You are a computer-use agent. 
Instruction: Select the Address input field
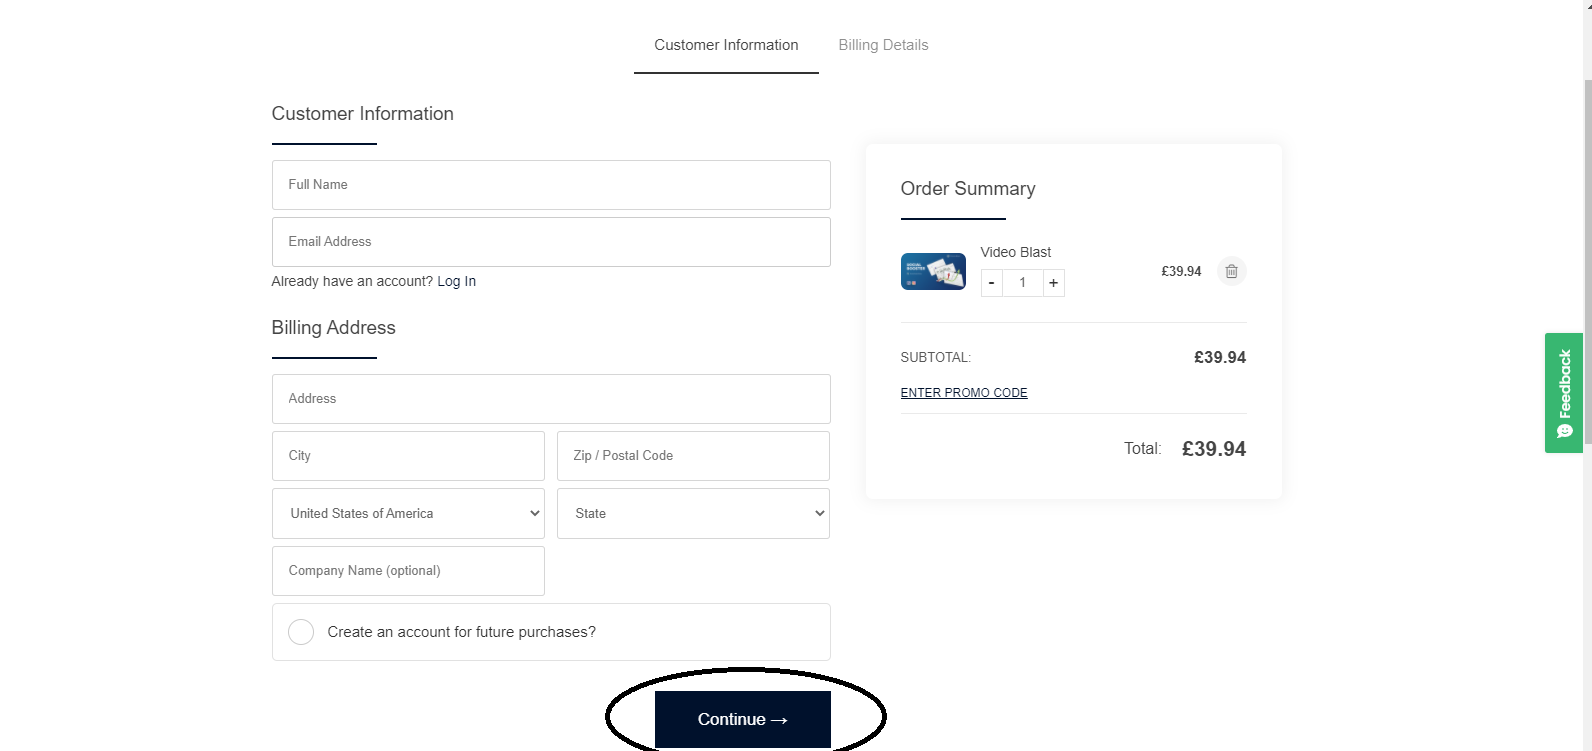(x=551, y=399)
